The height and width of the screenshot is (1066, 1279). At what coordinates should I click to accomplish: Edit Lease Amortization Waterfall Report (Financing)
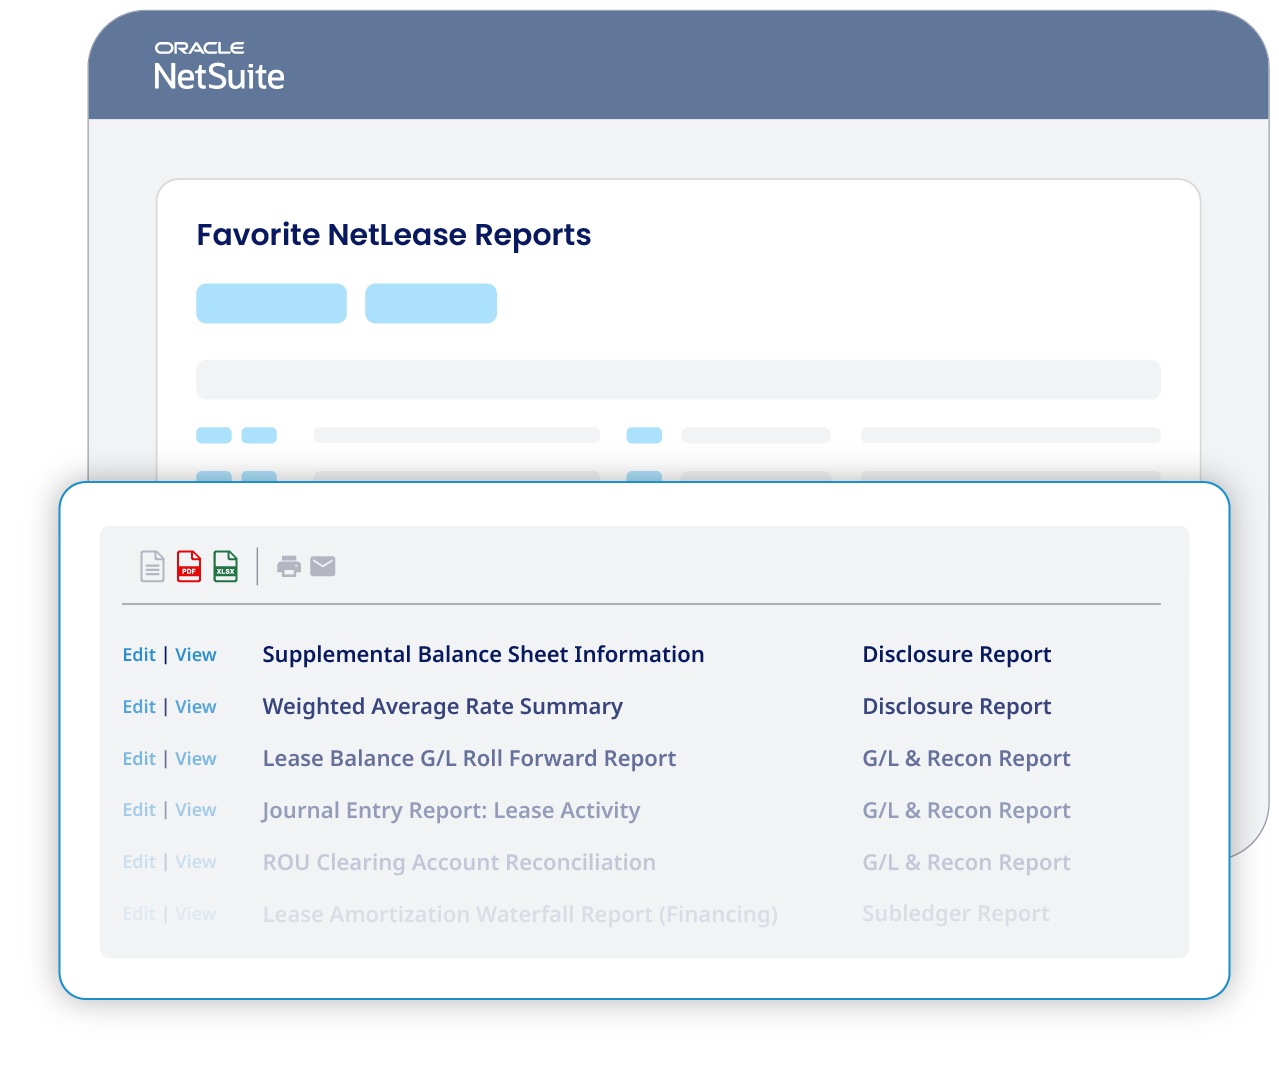click(139, 914)
